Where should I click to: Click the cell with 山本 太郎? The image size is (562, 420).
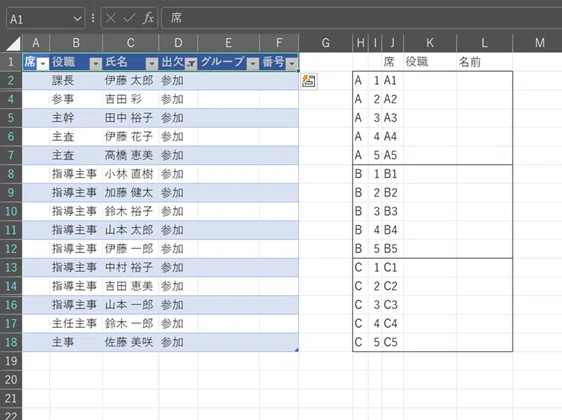point(130,230)
